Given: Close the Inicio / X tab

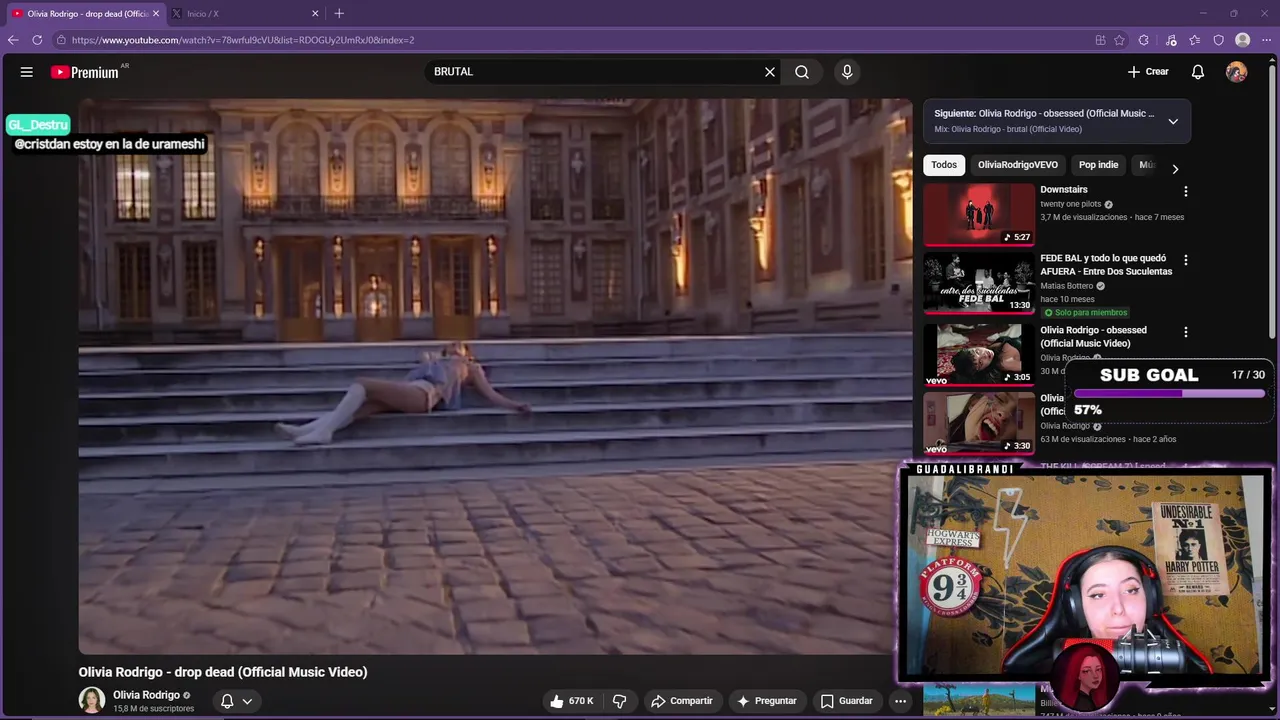Looking at the screenshot, I should point(315,14).
